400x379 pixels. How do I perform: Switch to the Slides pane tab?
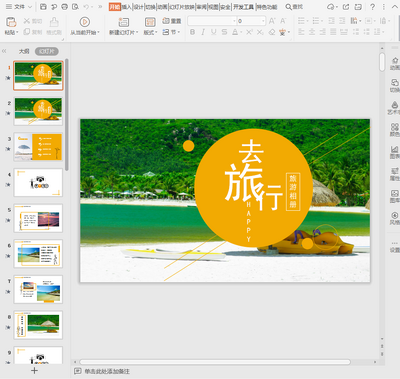47,51
